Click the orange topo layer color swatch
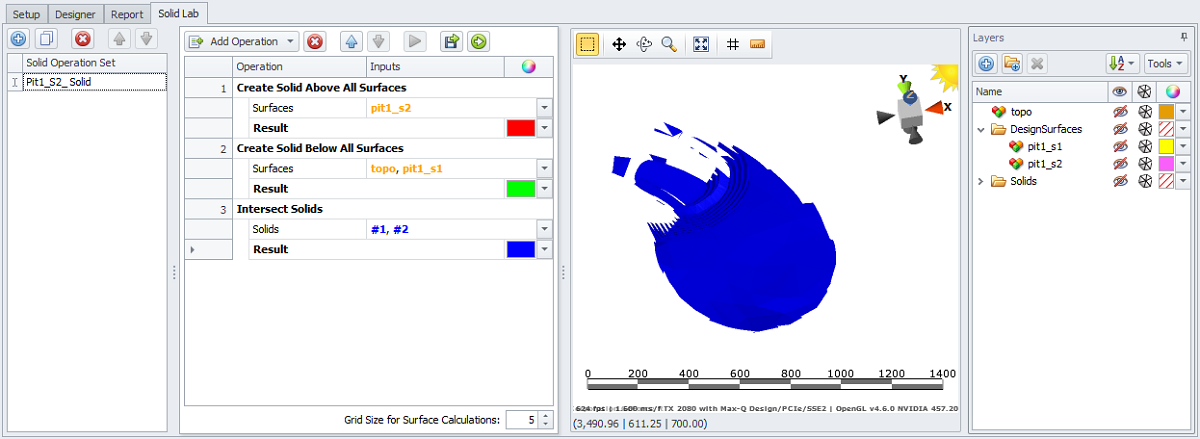The width and height of the screenshot is (1200, 439). (1166, 111)
